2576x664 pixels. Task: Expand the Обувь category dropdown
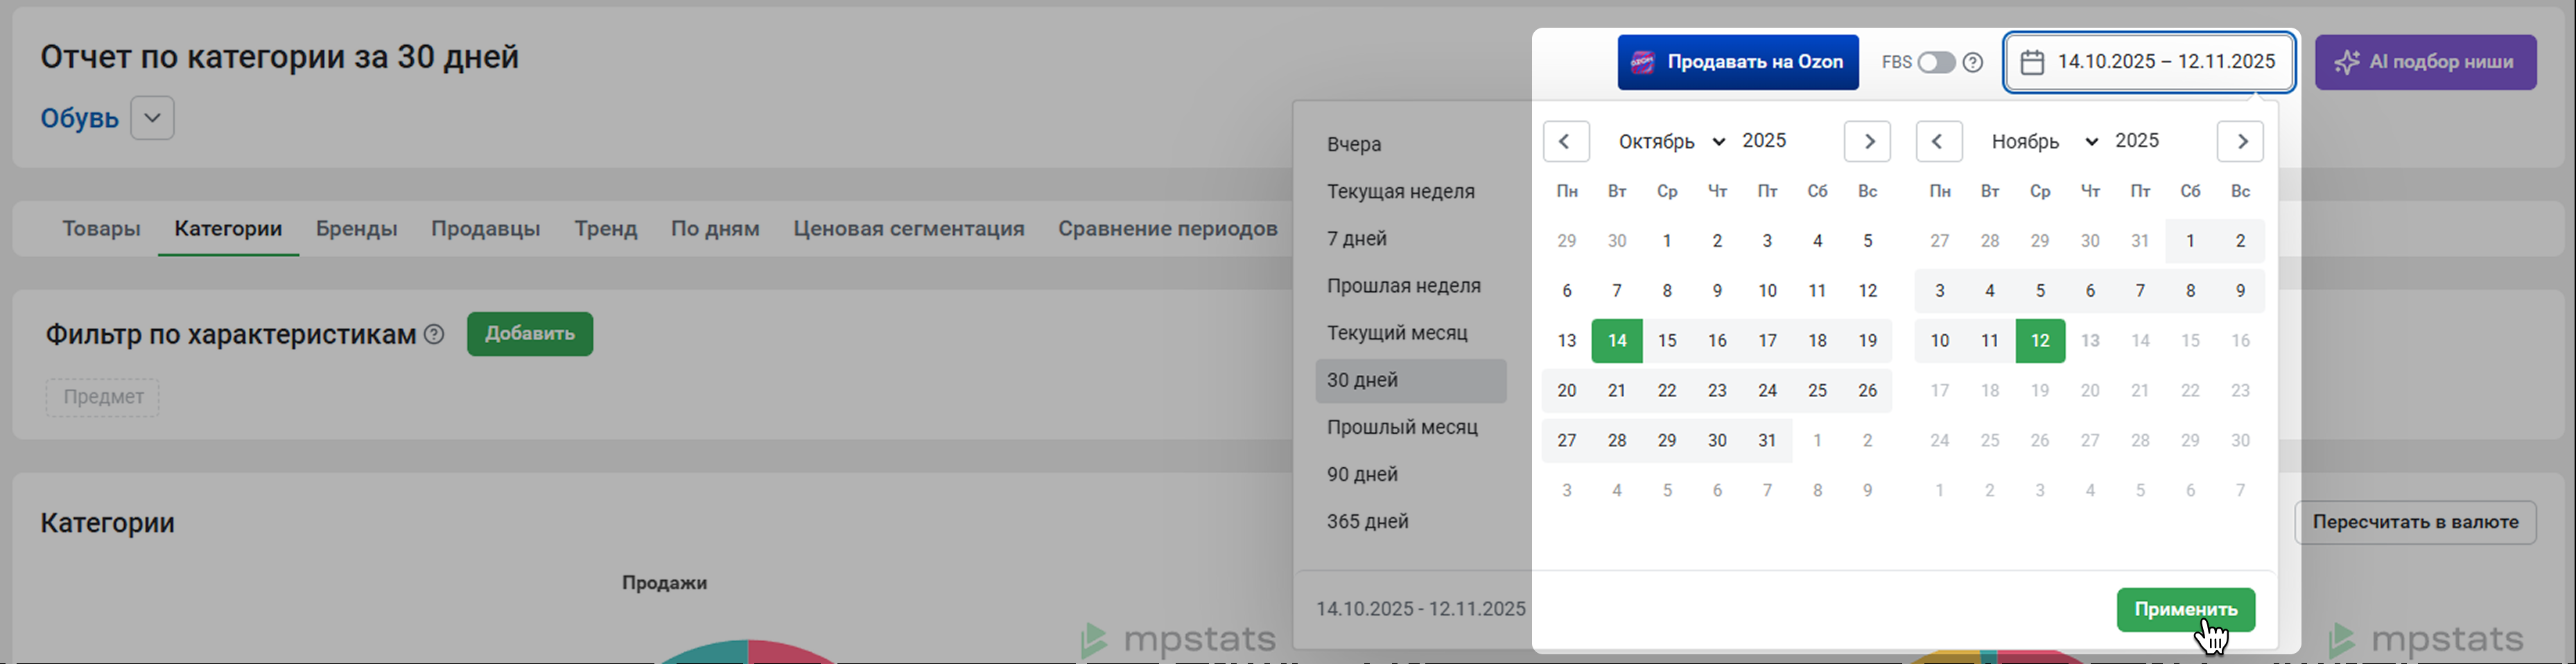[152, 118]
